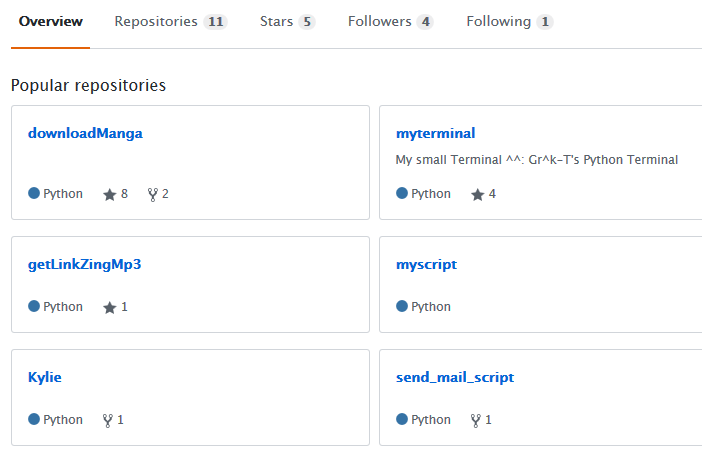The image size is (702, 465).
Task: Open the Stars tab
Action: click(287, 21)
